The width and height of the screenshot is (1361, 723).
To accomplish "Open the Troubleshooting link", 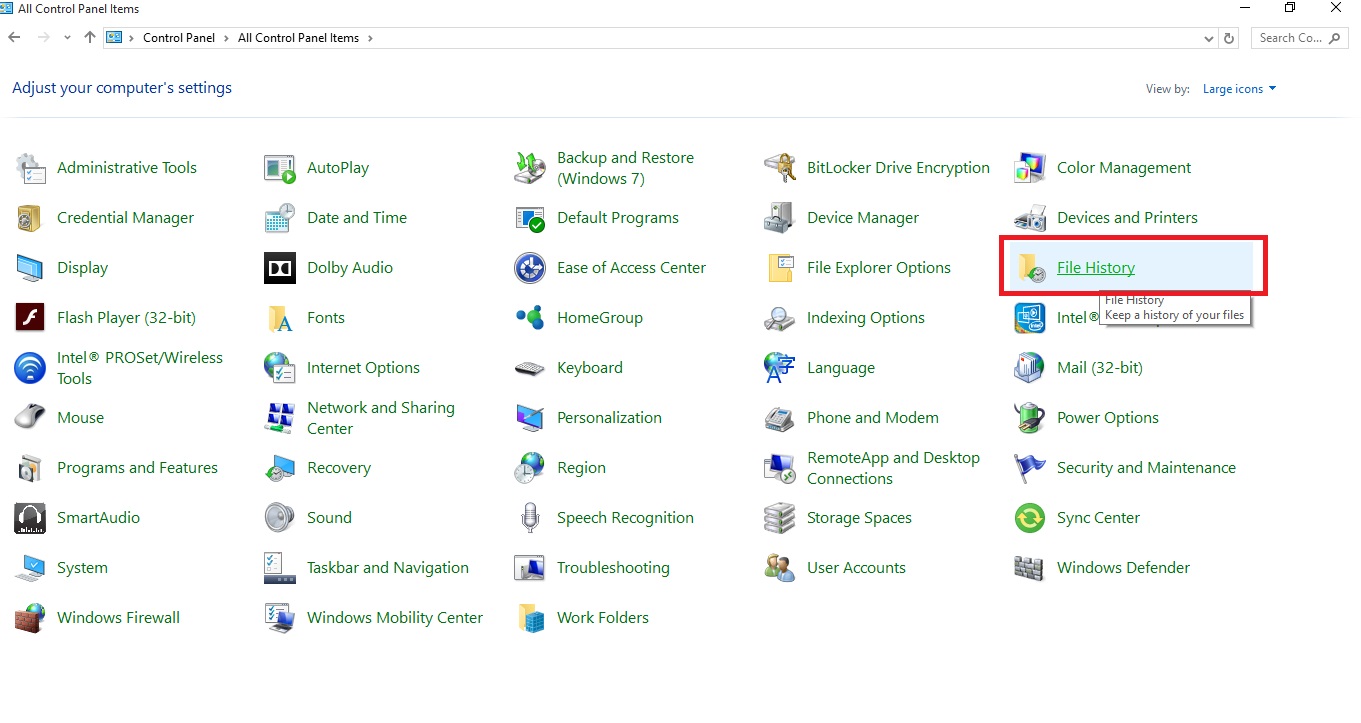I will 613,568.
